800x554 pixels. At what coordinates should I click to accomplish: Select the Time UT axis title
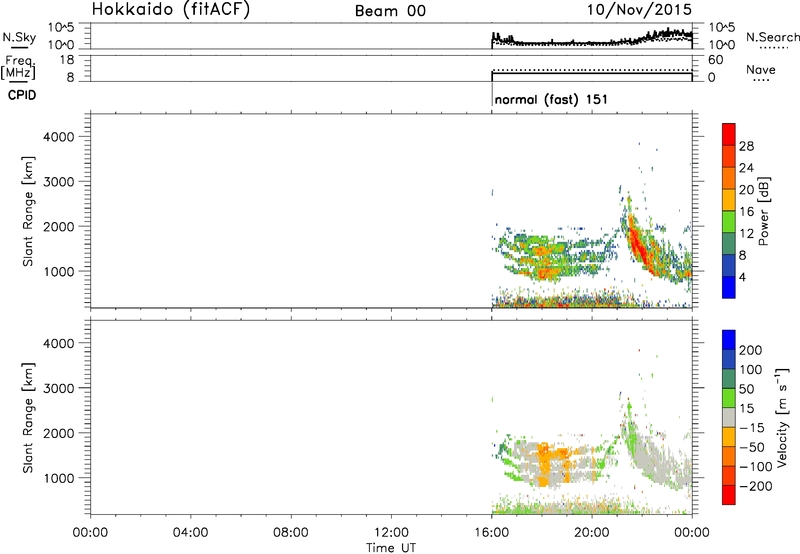click(391, 548)
